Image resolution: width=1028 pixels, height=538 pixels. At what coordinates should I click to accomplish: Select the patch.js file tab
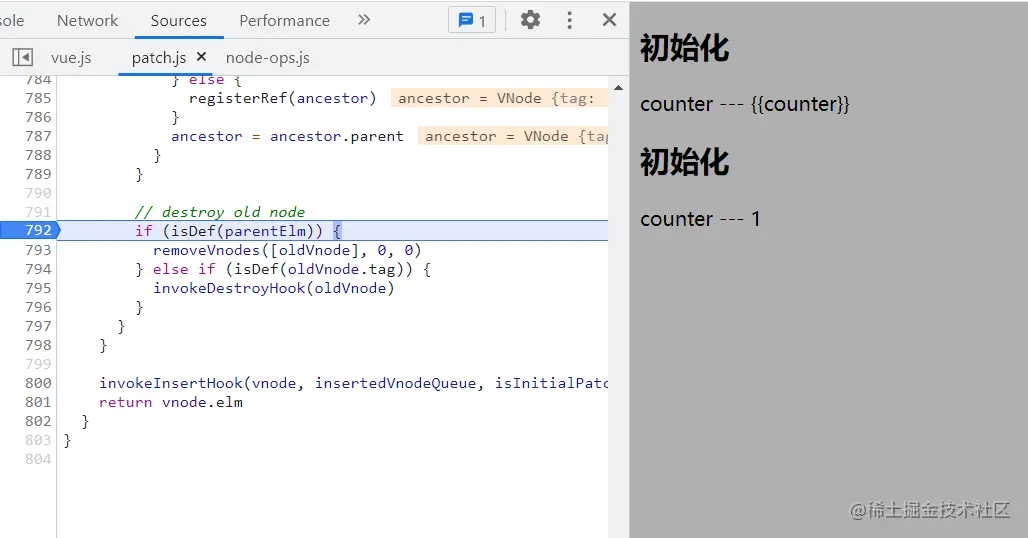click(159, 58)
